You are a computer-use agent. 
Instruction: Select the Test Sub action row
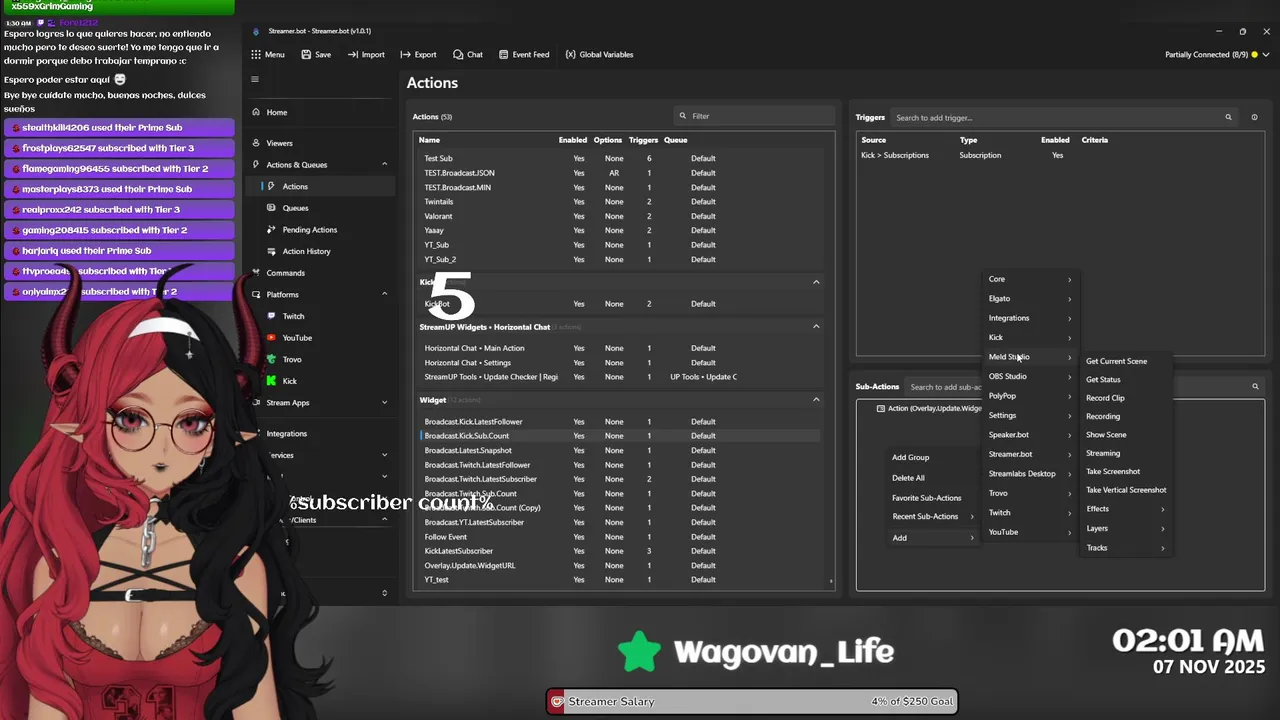point(620,158)
